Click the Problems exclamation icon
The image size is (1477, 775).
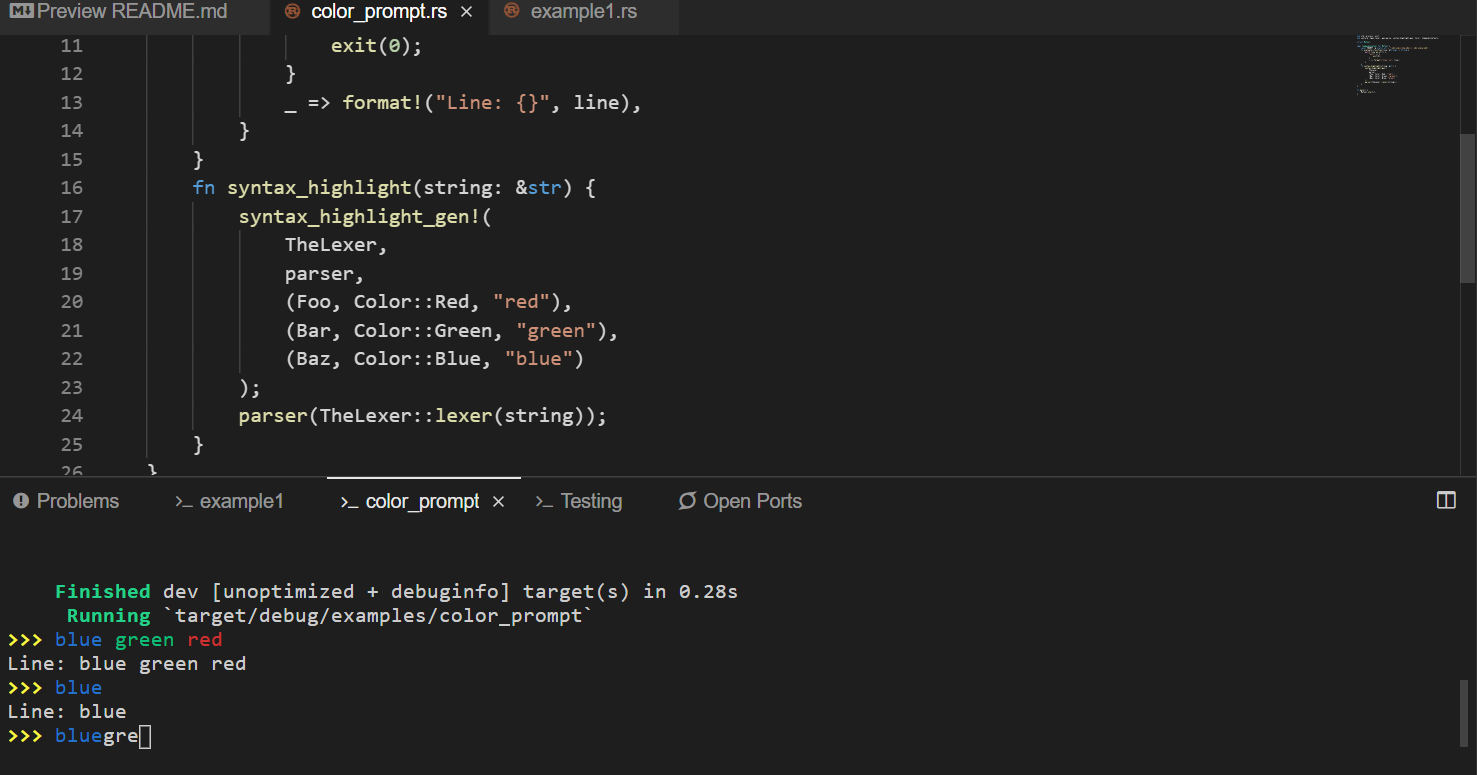(21, 501)
